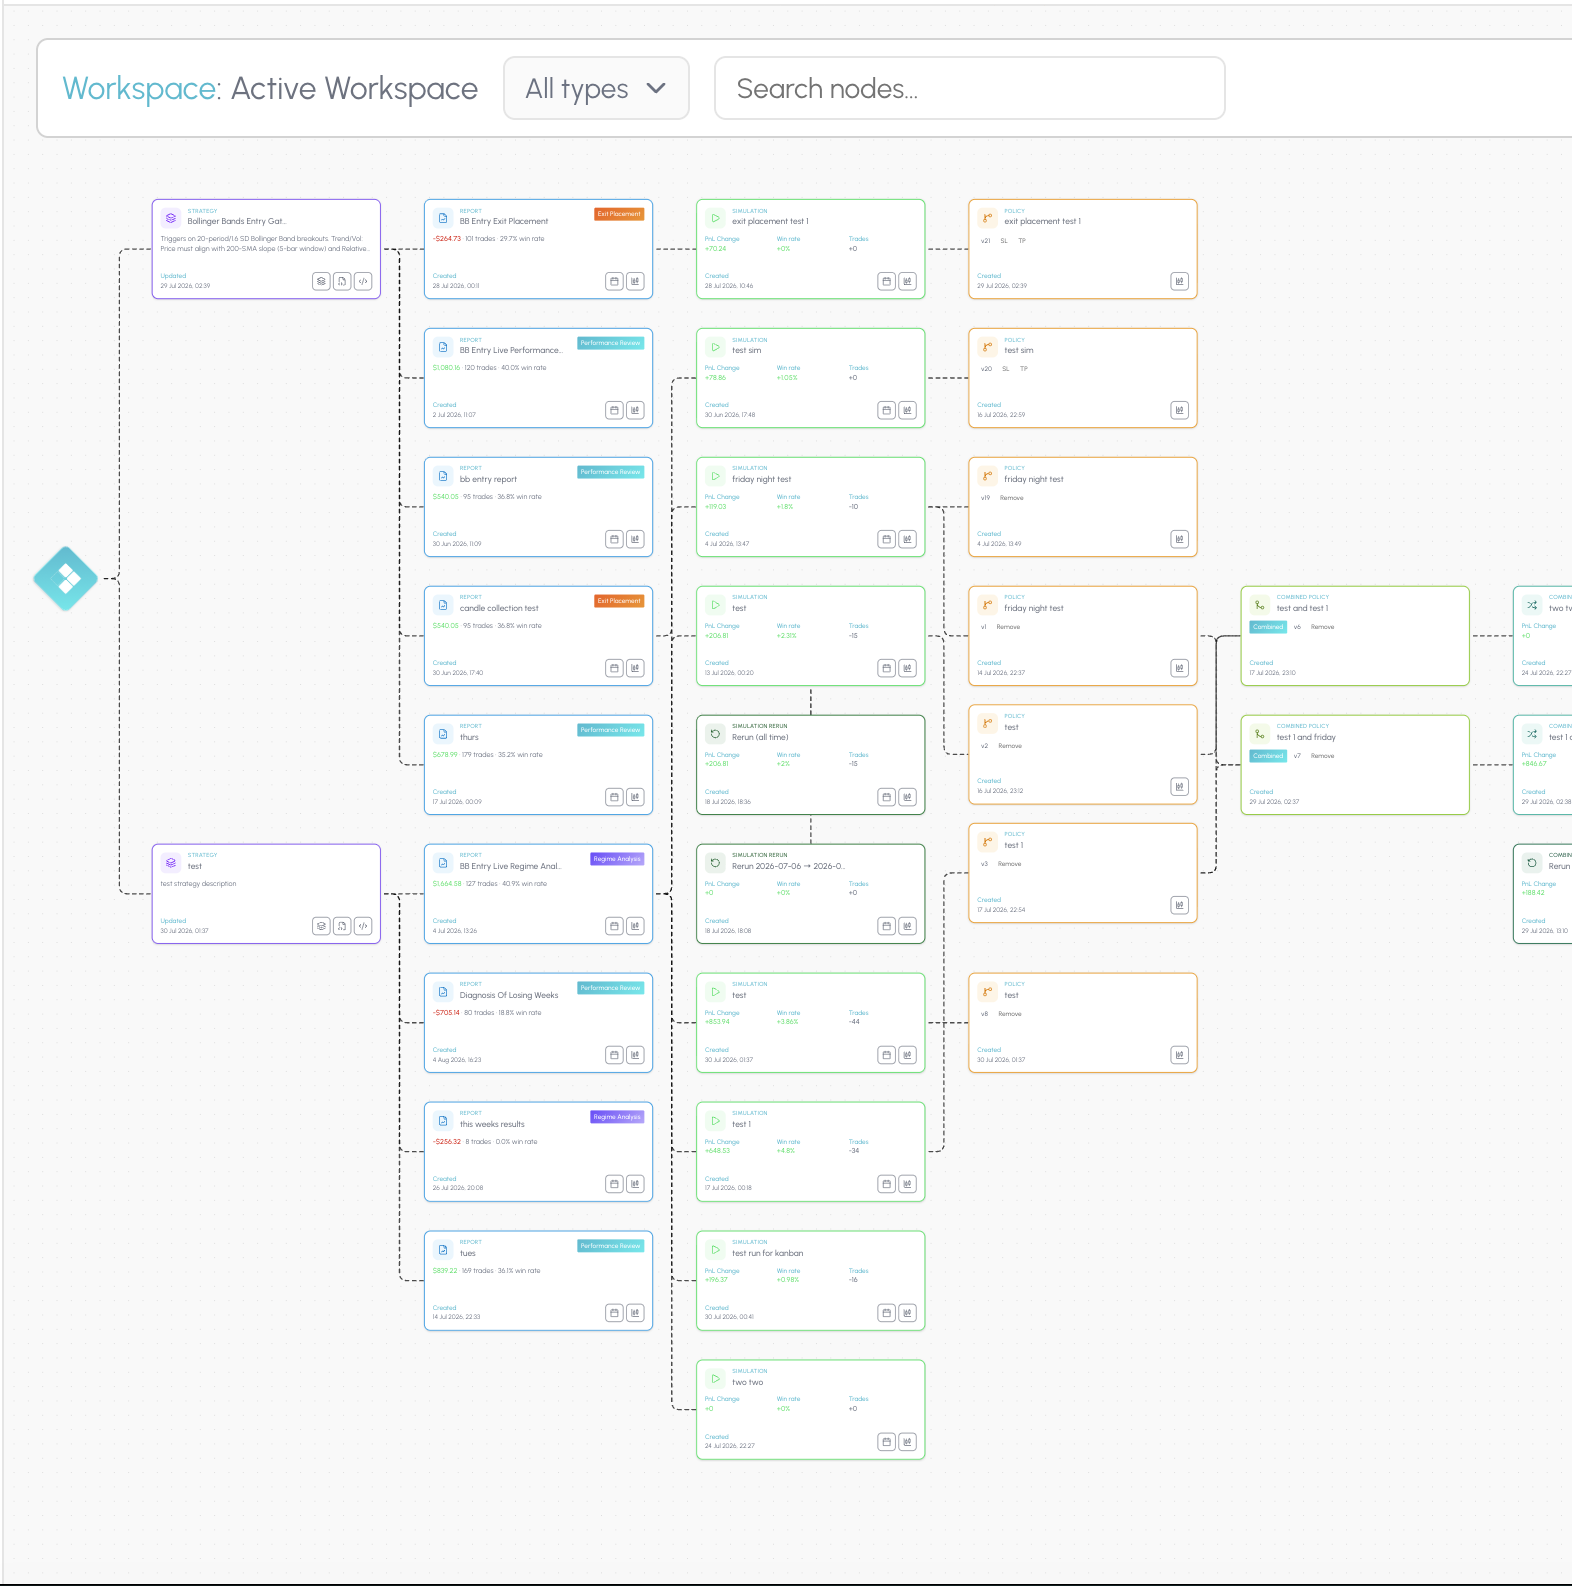The width and height of the screenshot is (1572, 1586).
Task: Click the 'test strategy description' text
Action: pos(198,884)
